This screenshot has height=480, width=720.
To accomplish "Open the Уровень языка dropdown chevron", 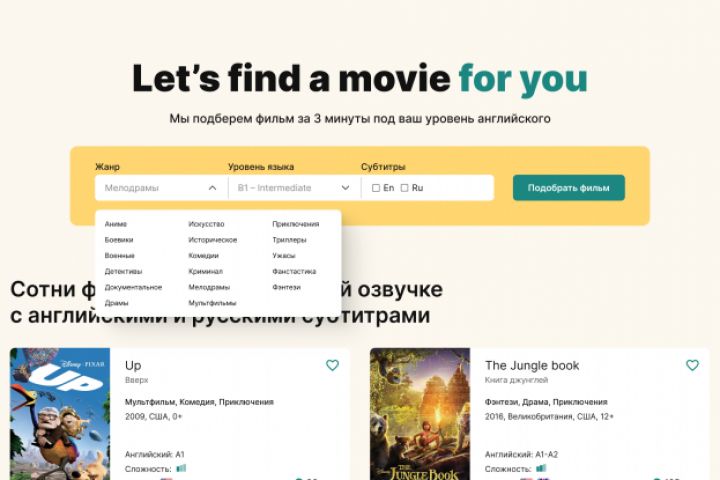I will click(x=345, y=188).
